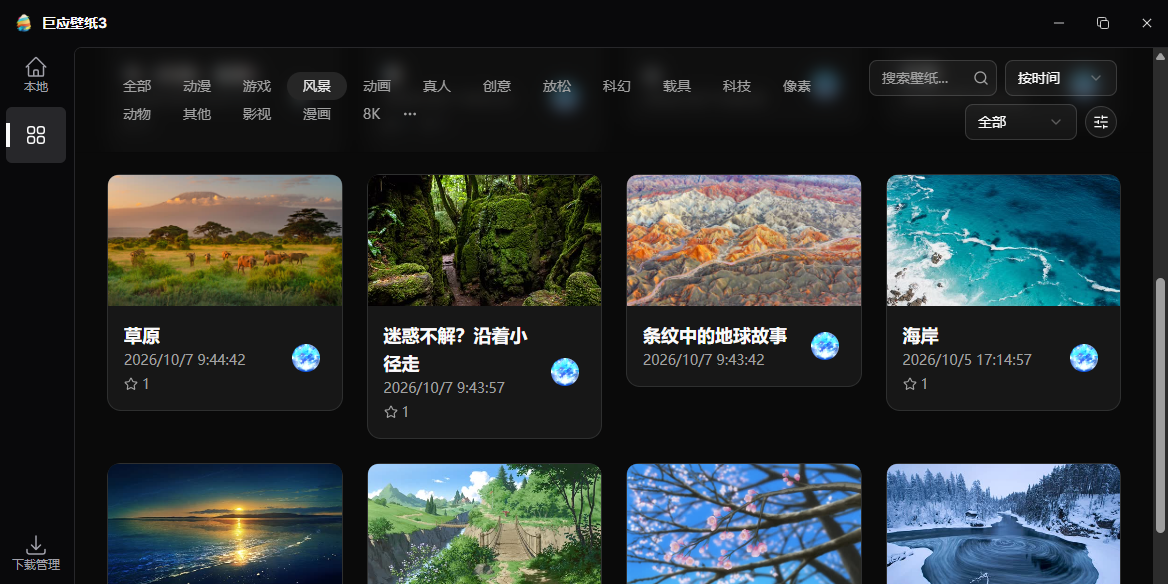The image size is (1168, 584).
Task: Click the author avatar on 草原 card
Action: (x=306, y=358)
